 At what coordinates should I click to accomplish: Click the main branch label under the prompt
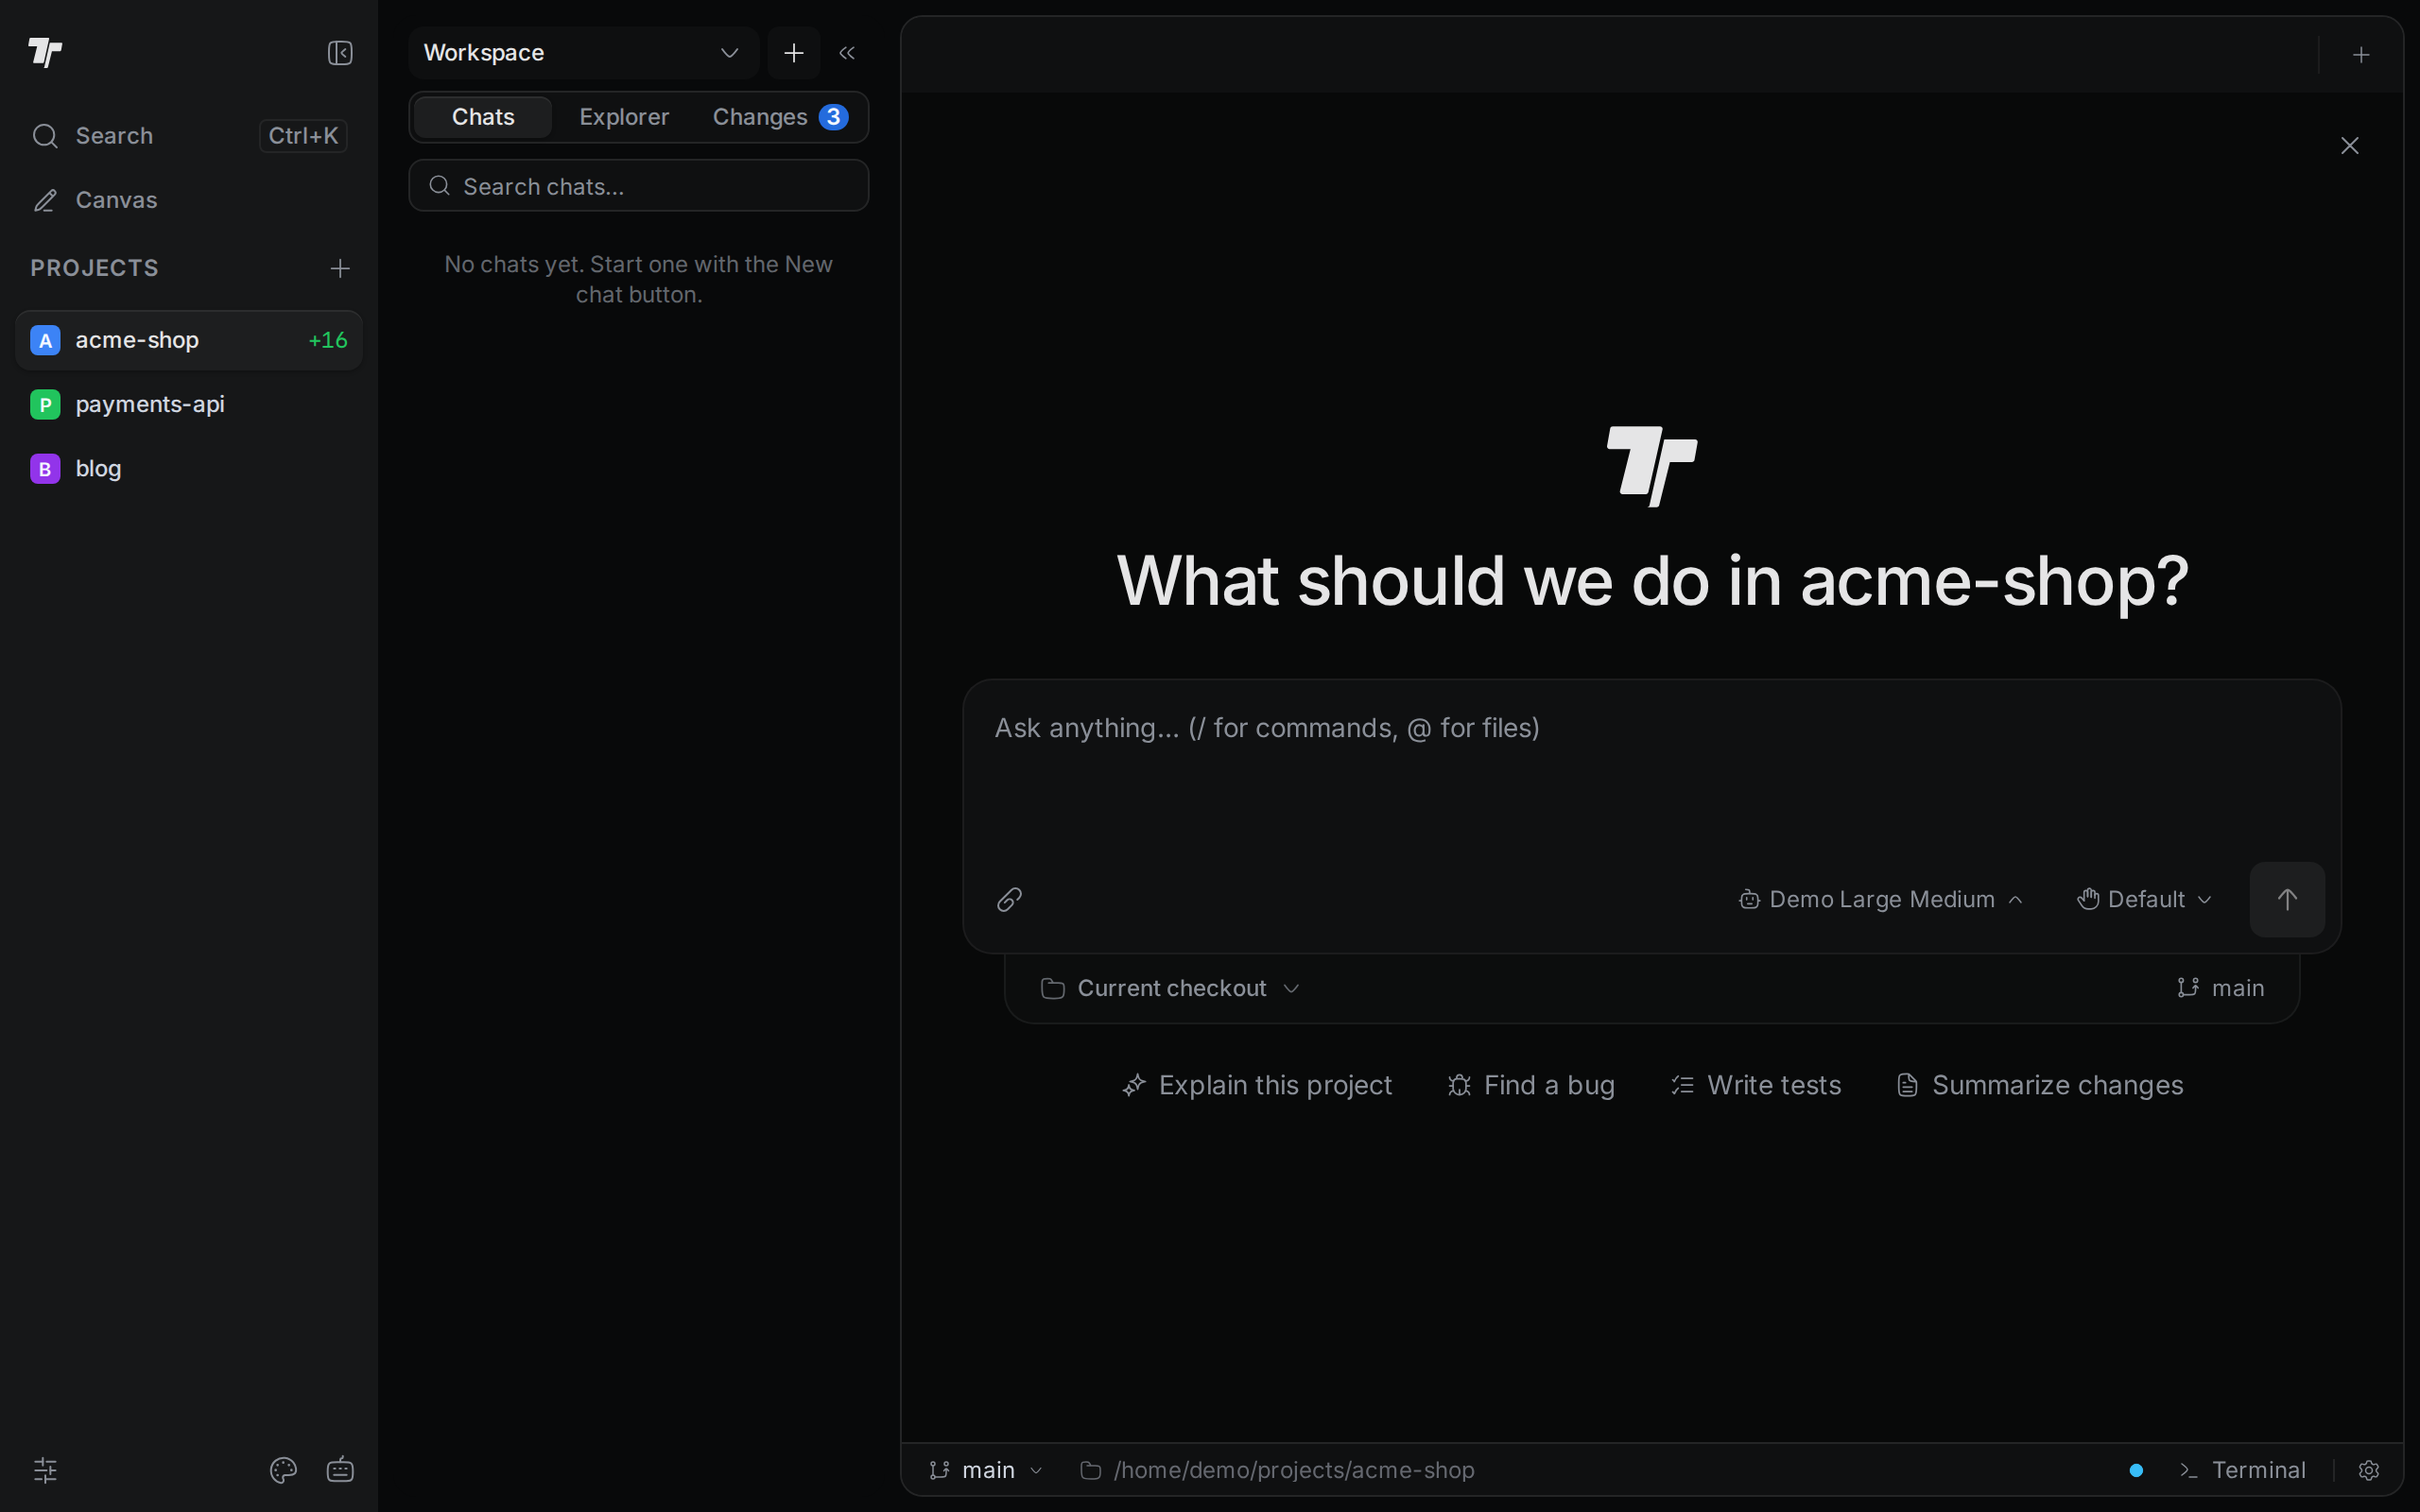(x=2221, y=988)
